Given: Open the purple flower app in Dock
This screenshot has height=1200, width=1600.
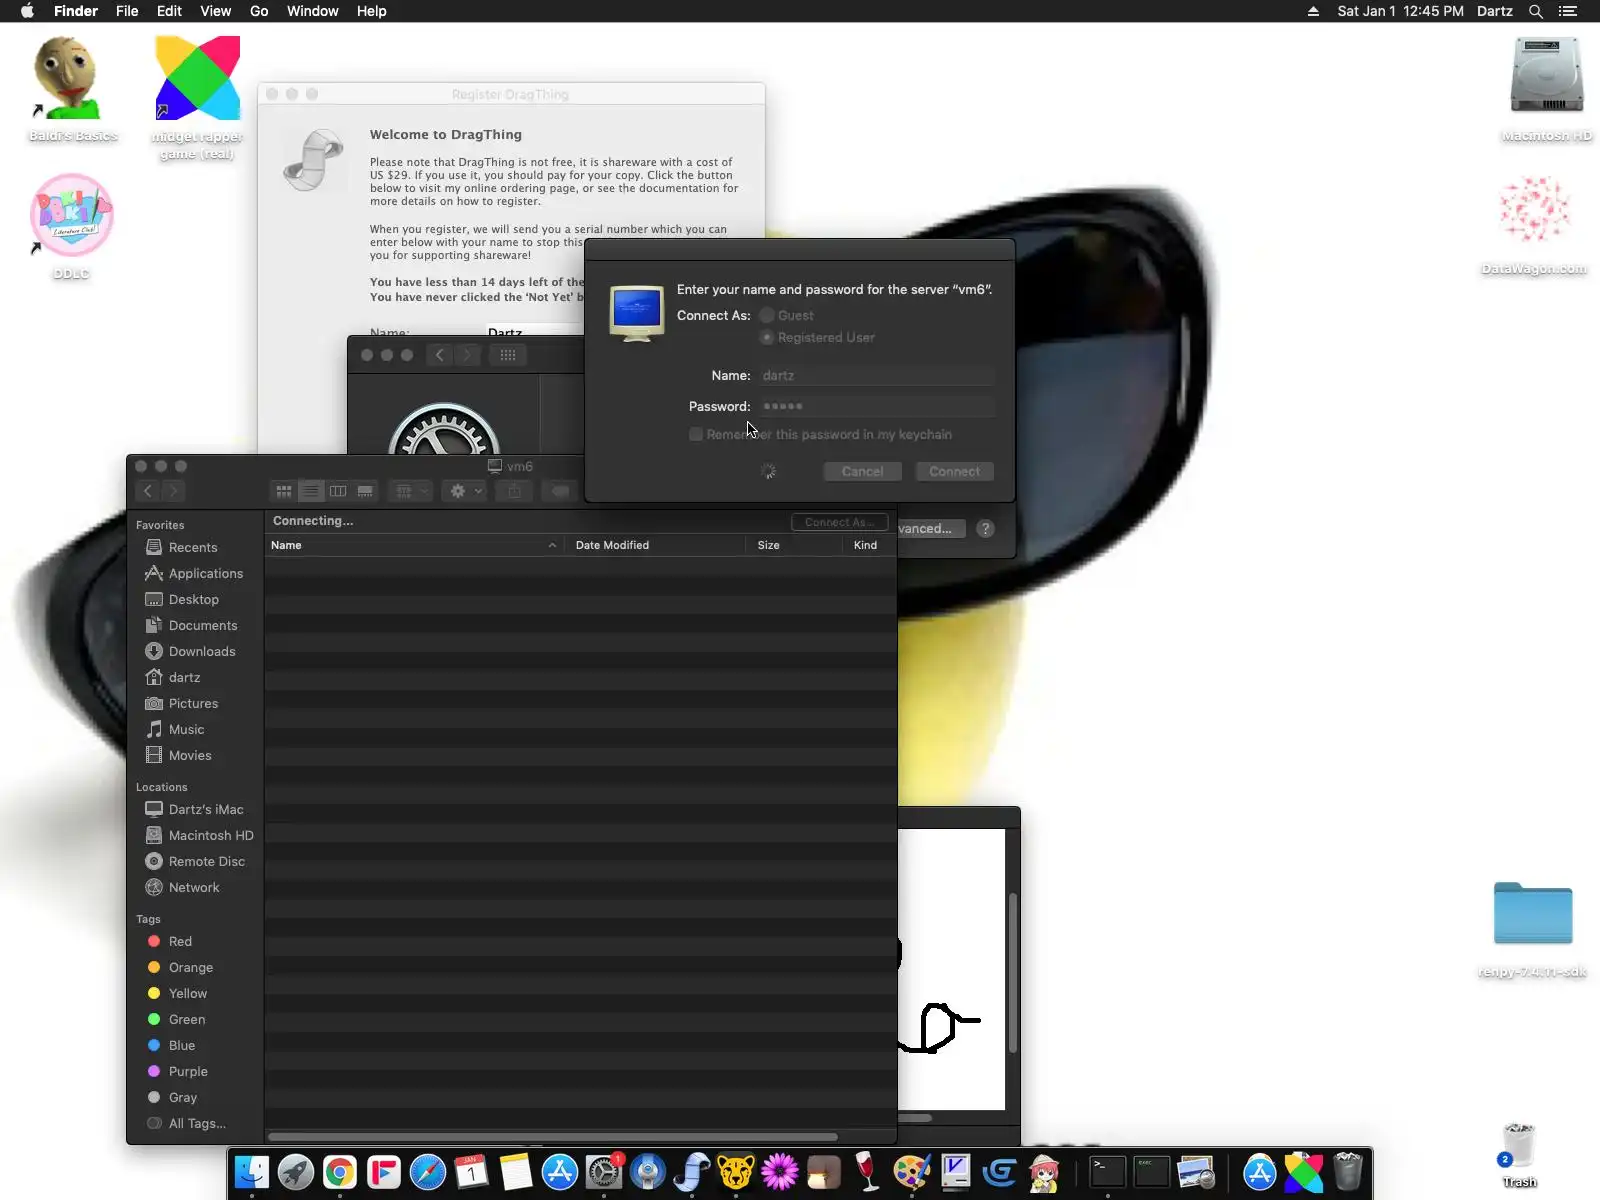Looking at the screenshot, I should [x=780, y=1172].
